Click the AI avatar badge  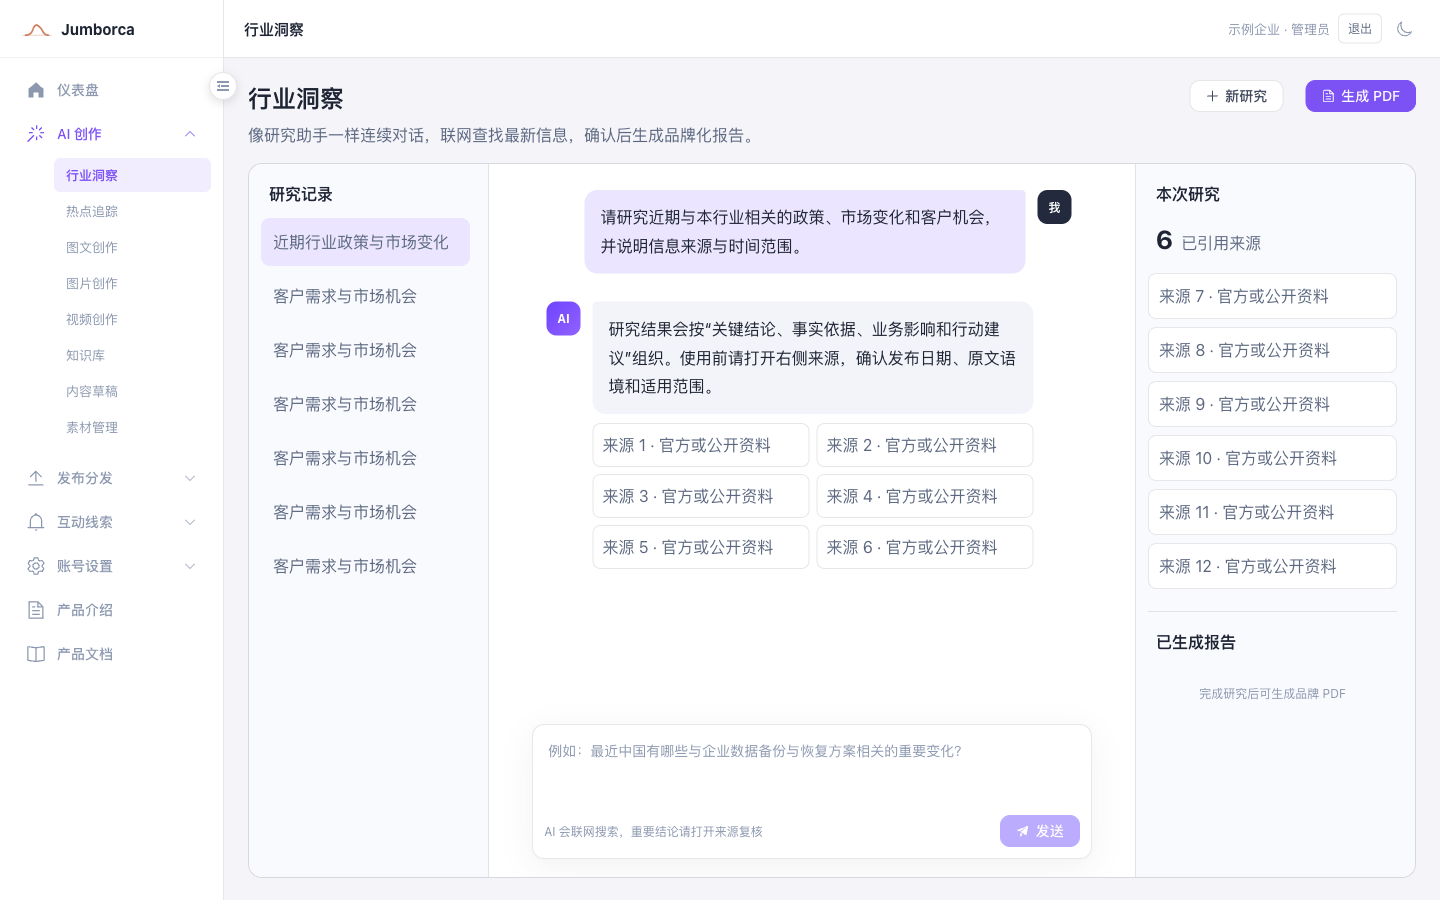pyautogui.click(x=563, y=319)
